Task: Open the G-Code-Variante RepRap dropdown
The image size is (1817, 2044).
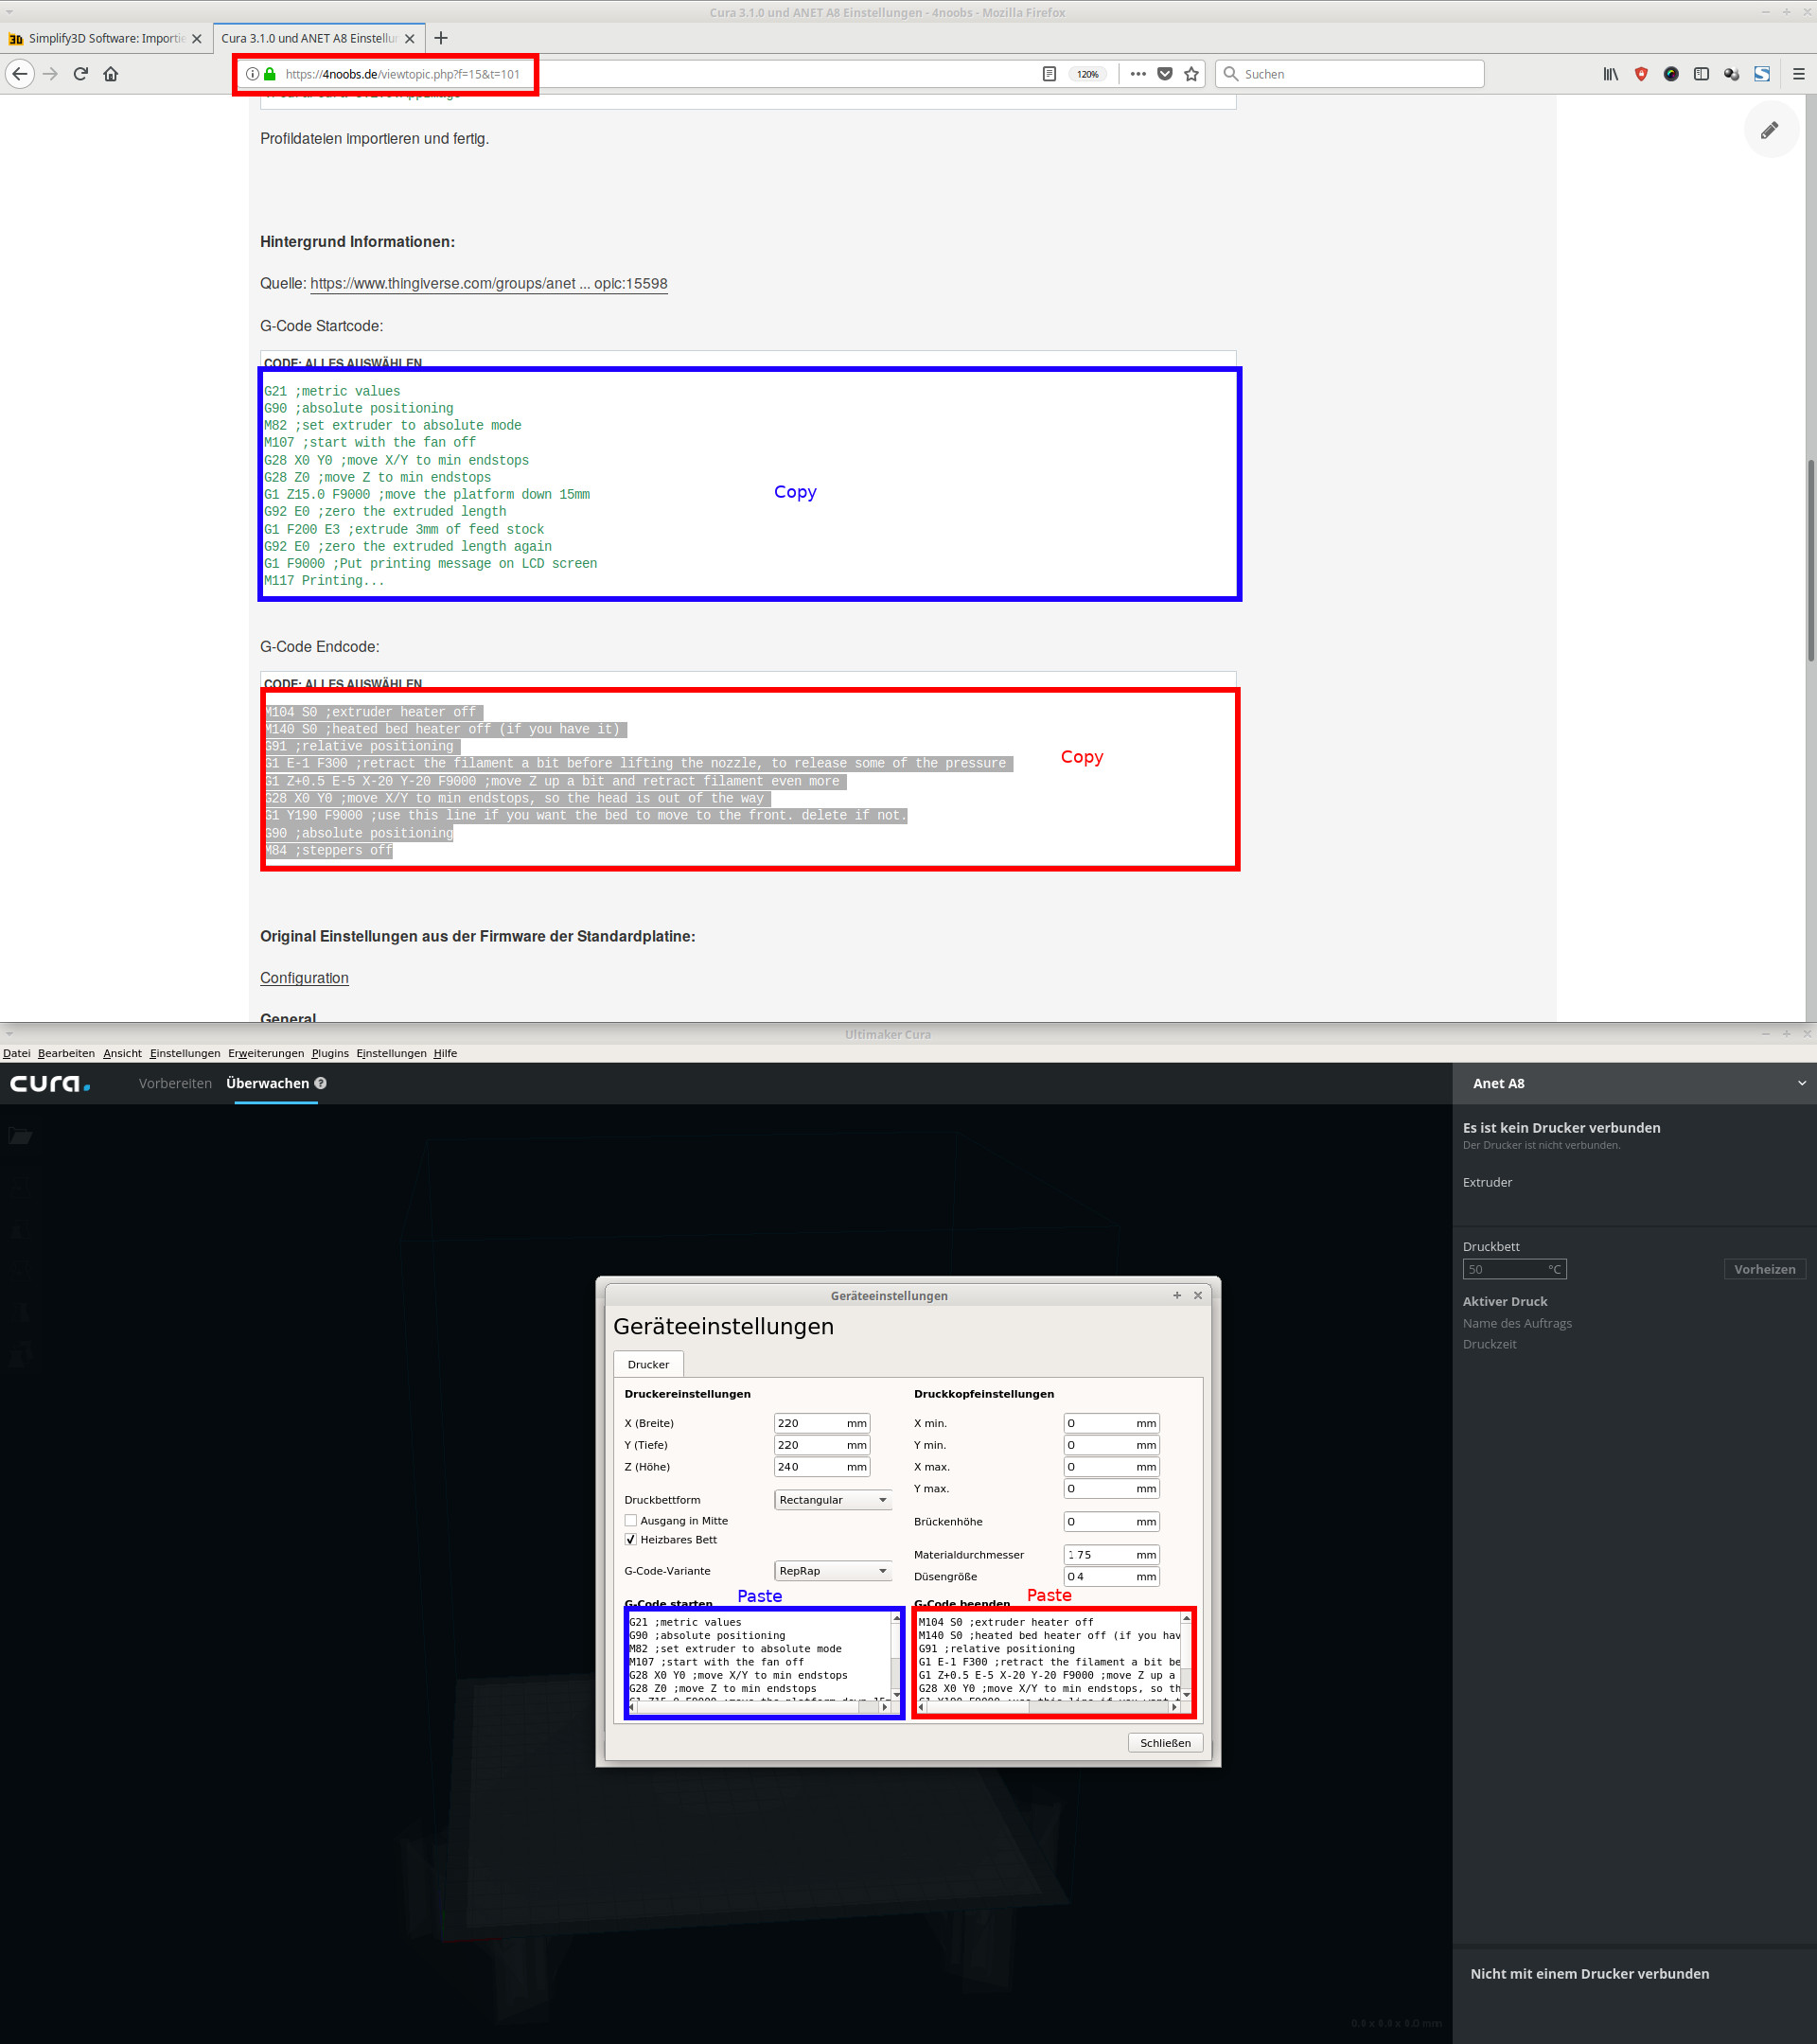Action: click(x=832, y=1571)
